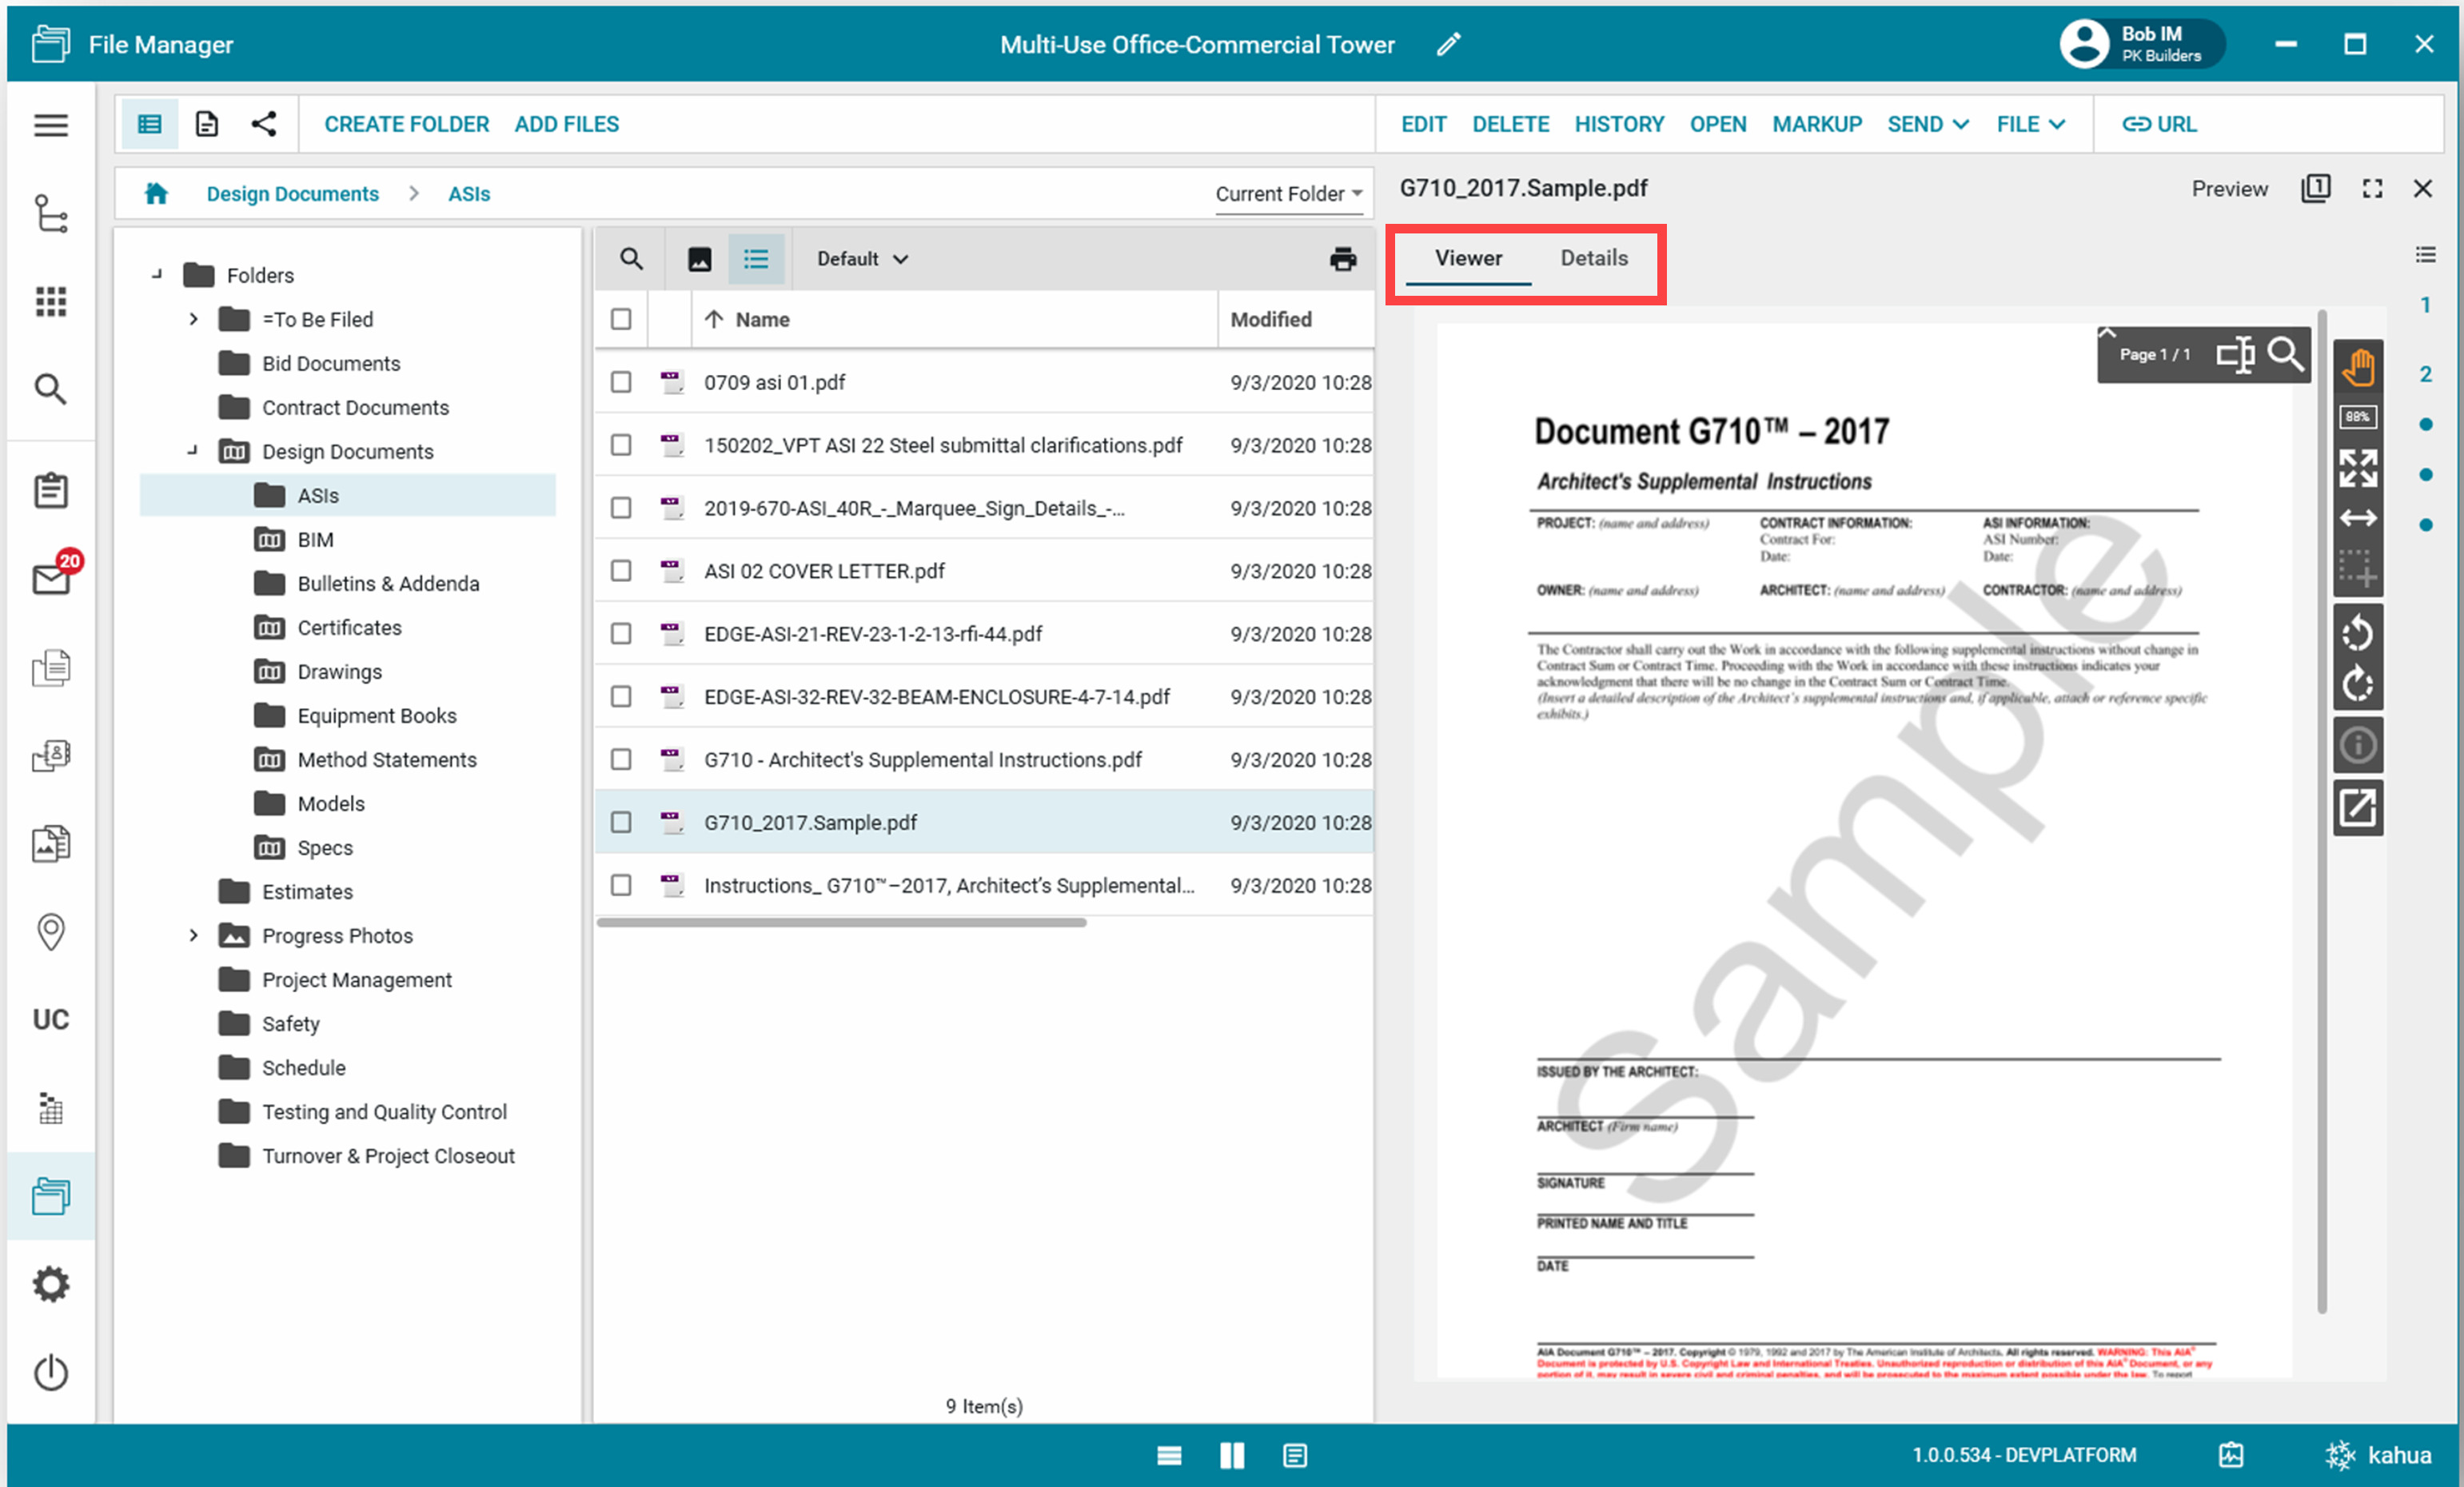Viewport: 2464px width, 1487px height.
Task: Tick the checkbox for 0709 asi 01.pdf
Action: [621, 382]
